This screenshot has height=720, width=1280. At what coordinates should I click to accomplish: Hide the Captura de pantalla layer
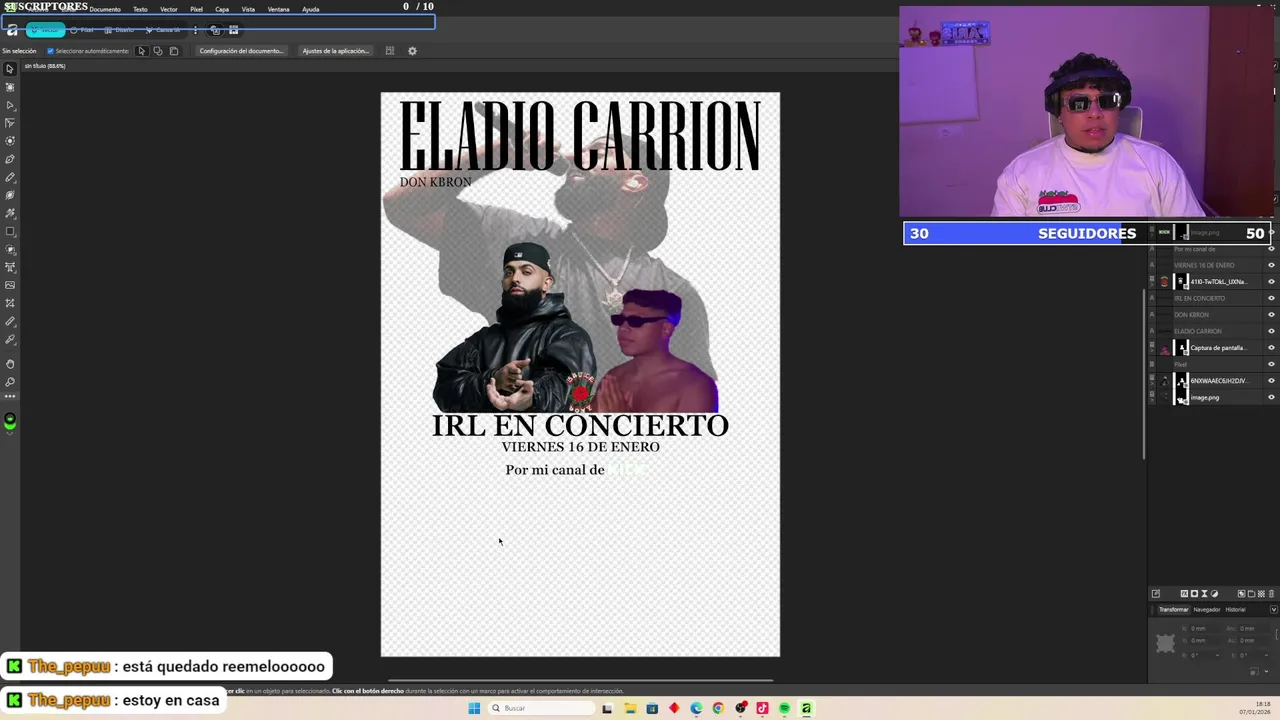(x=1271, y=347)
